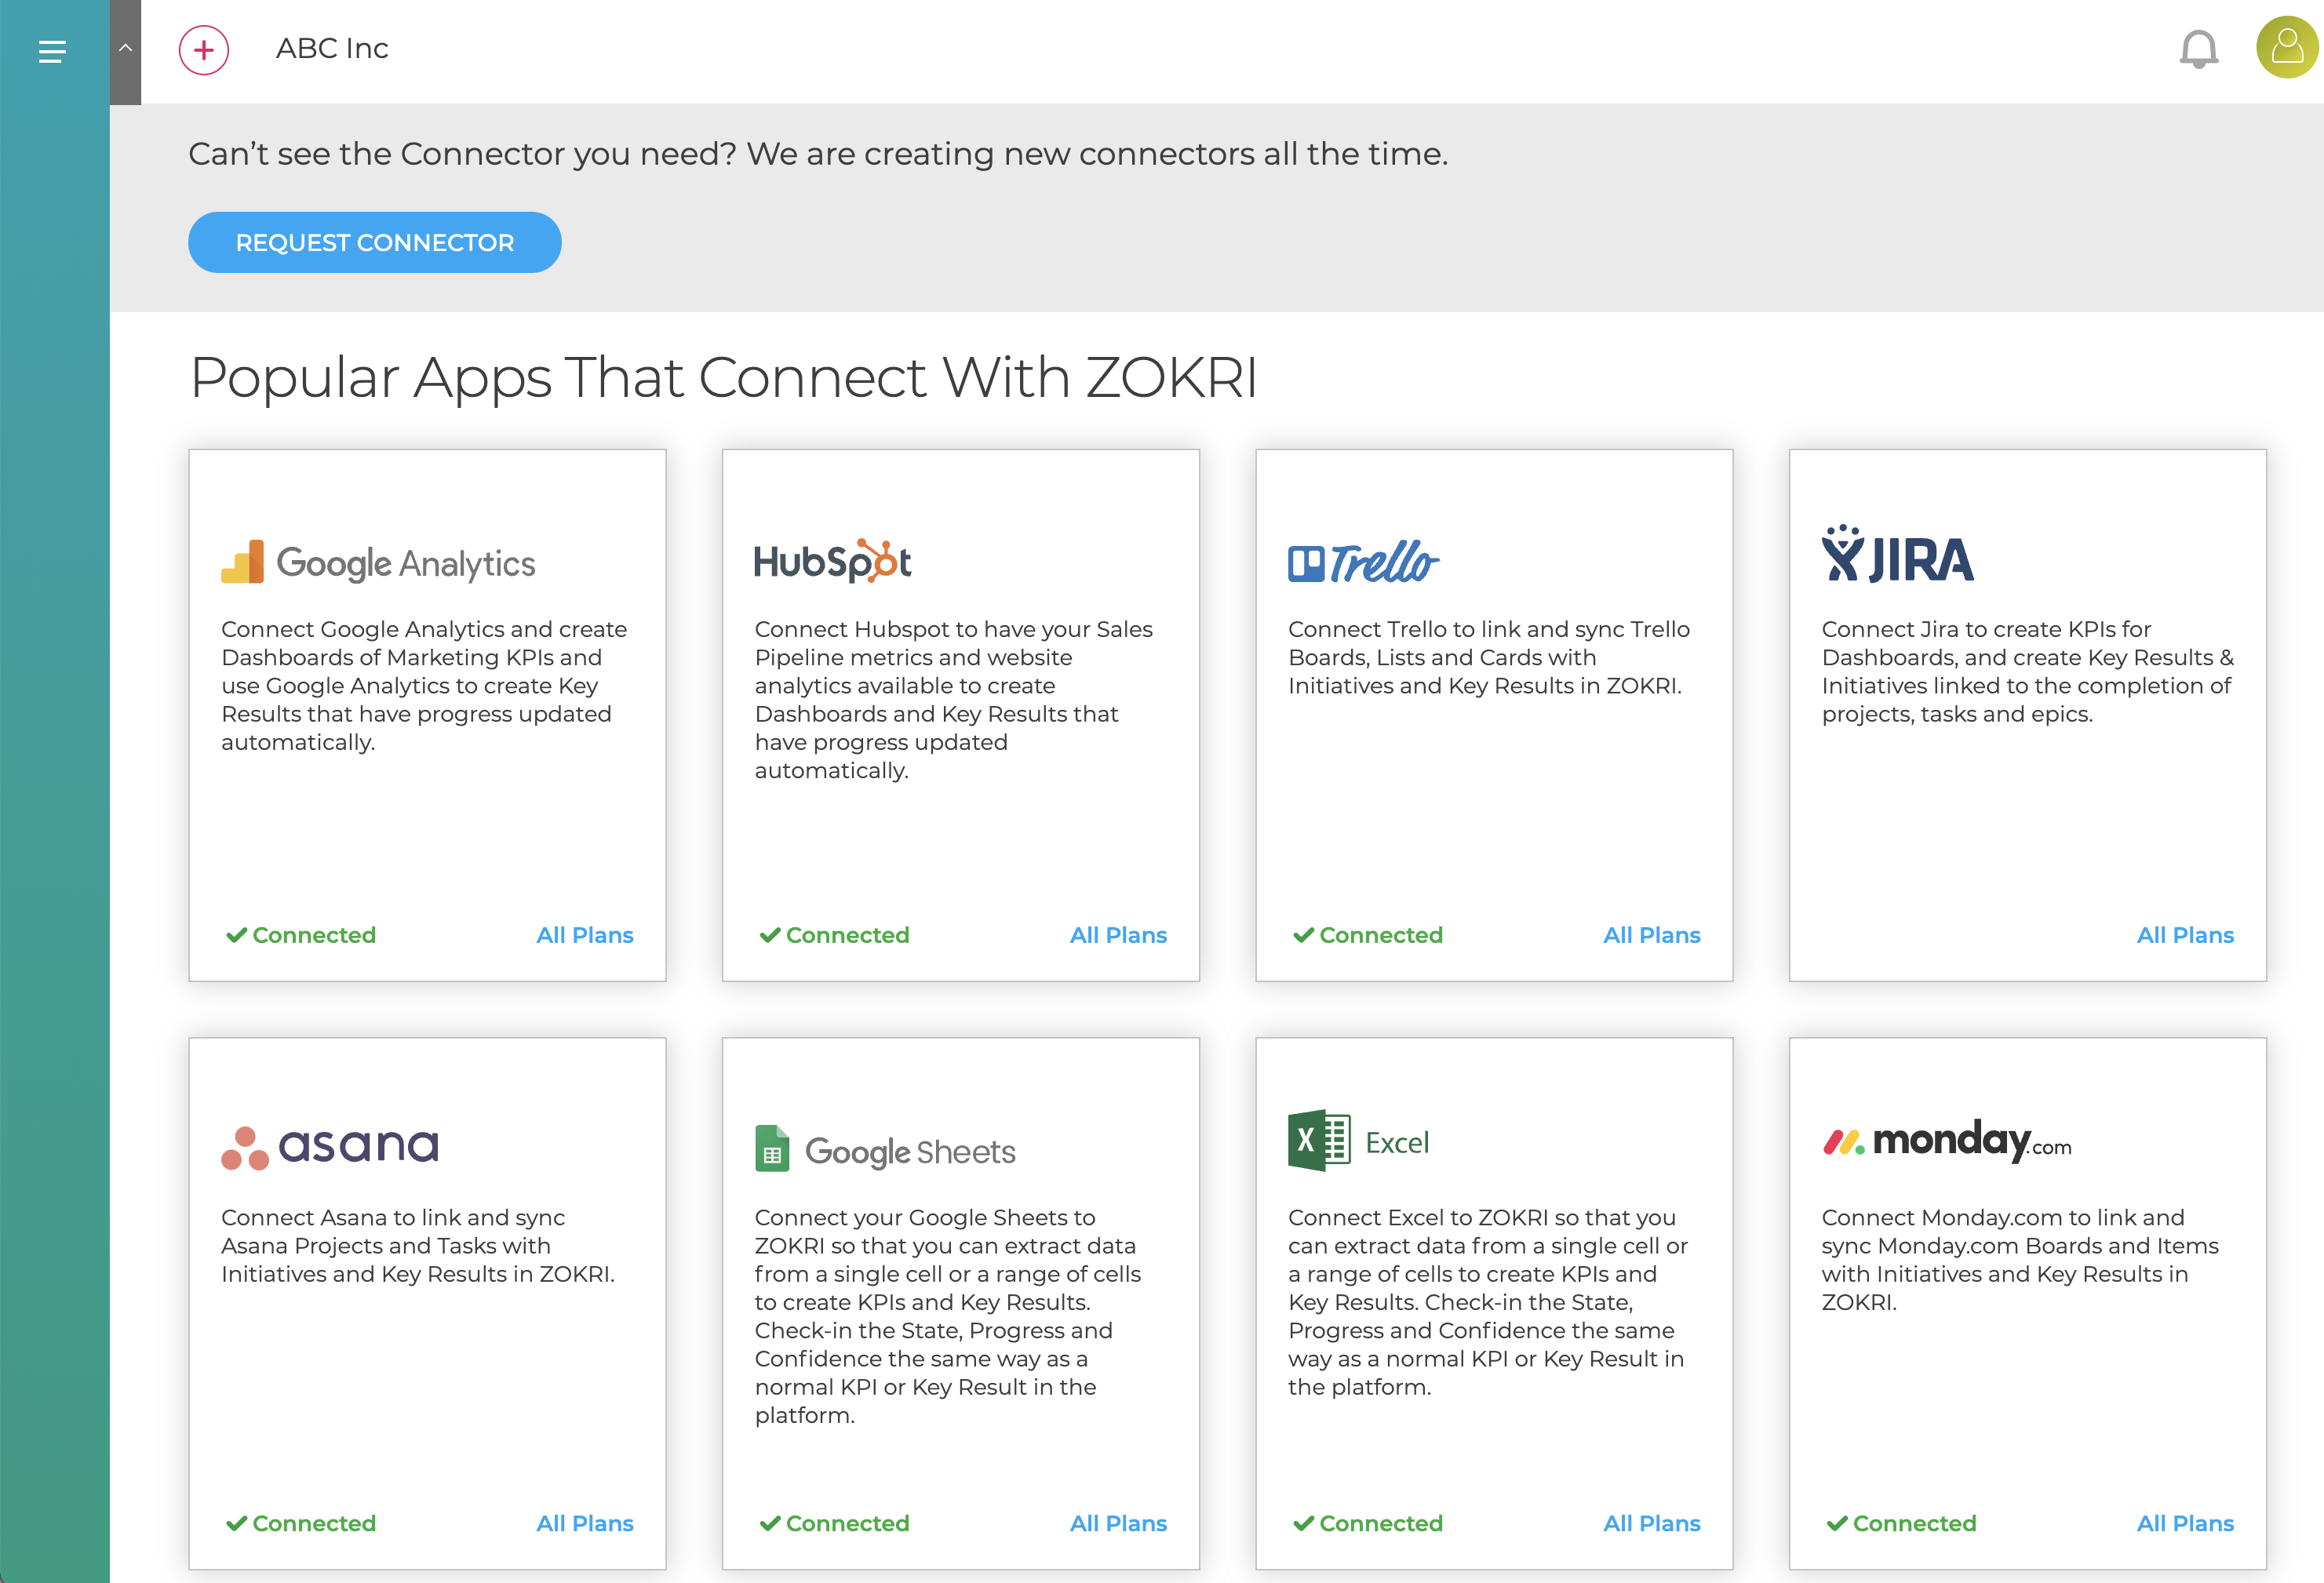
Task: Click the Asana logo
Action: tap(330, 1147)
